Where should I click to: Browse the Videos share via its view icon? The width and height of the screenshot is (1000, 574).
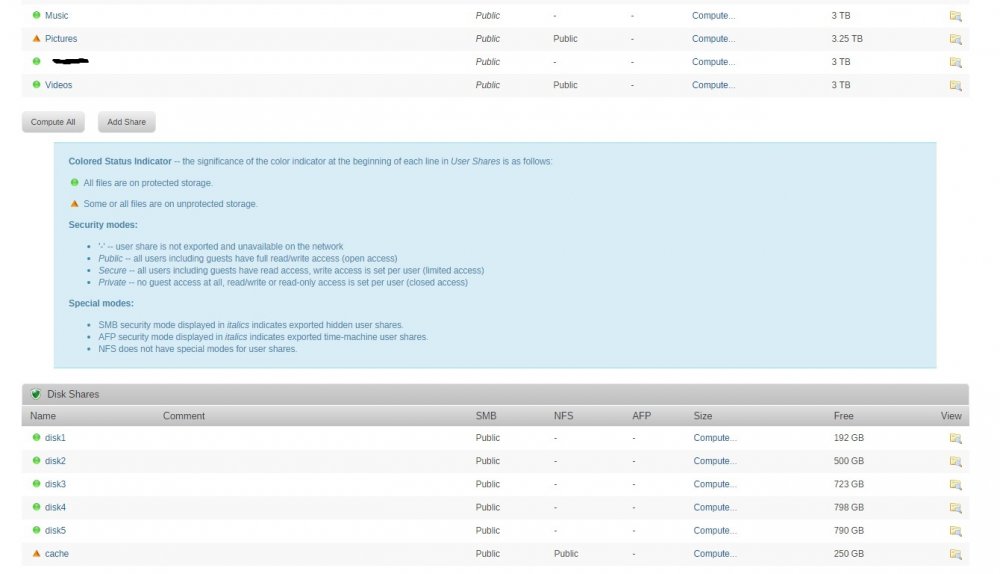point(955,85)
